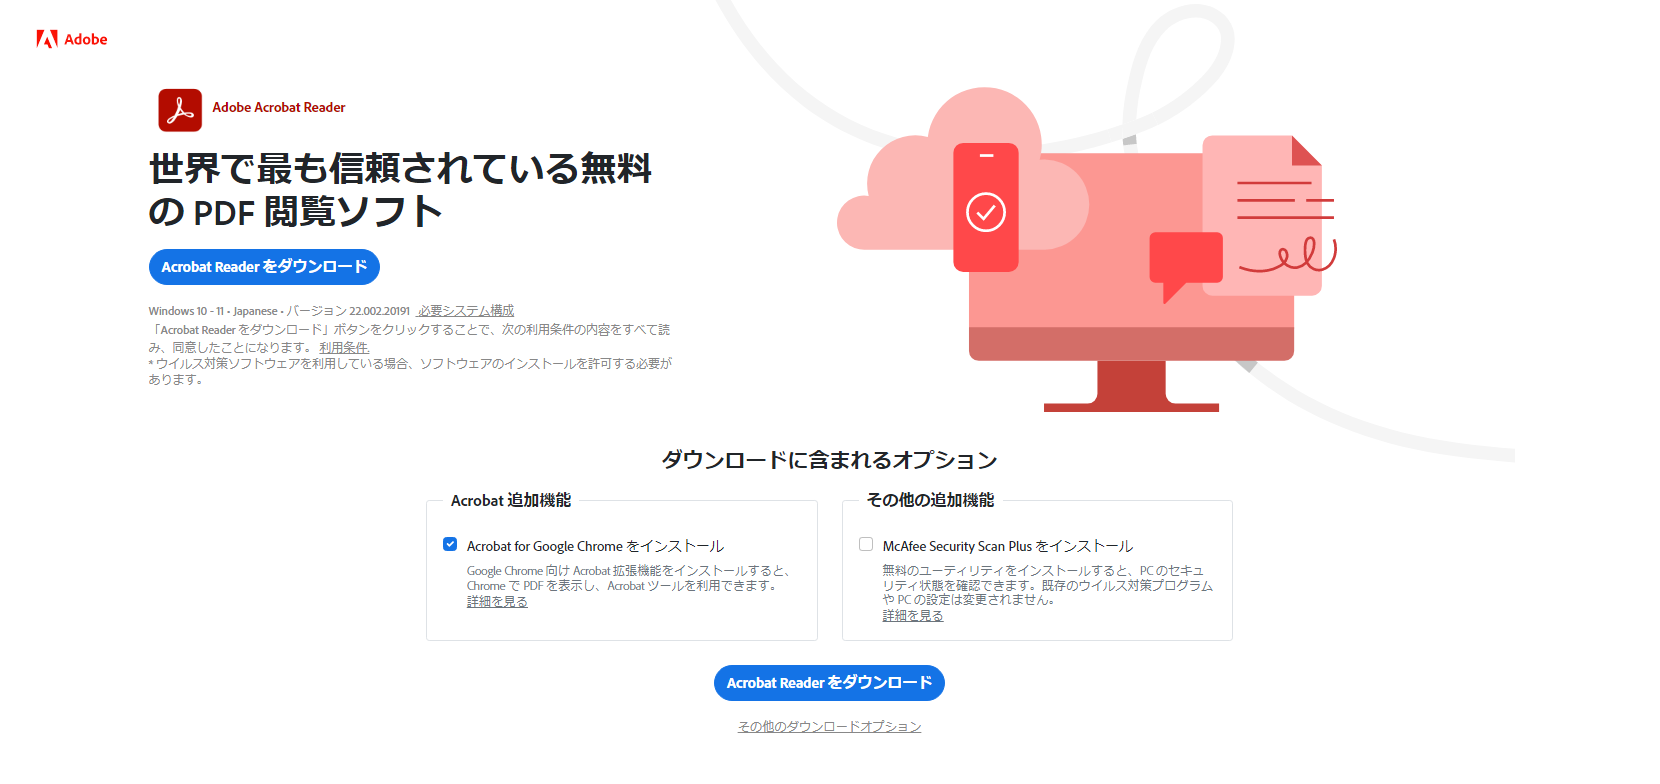Click the bottom Acrobat Reader をダウンロード button
The height and width of the screenshot is (784, 1660).
tap(829, 683)
